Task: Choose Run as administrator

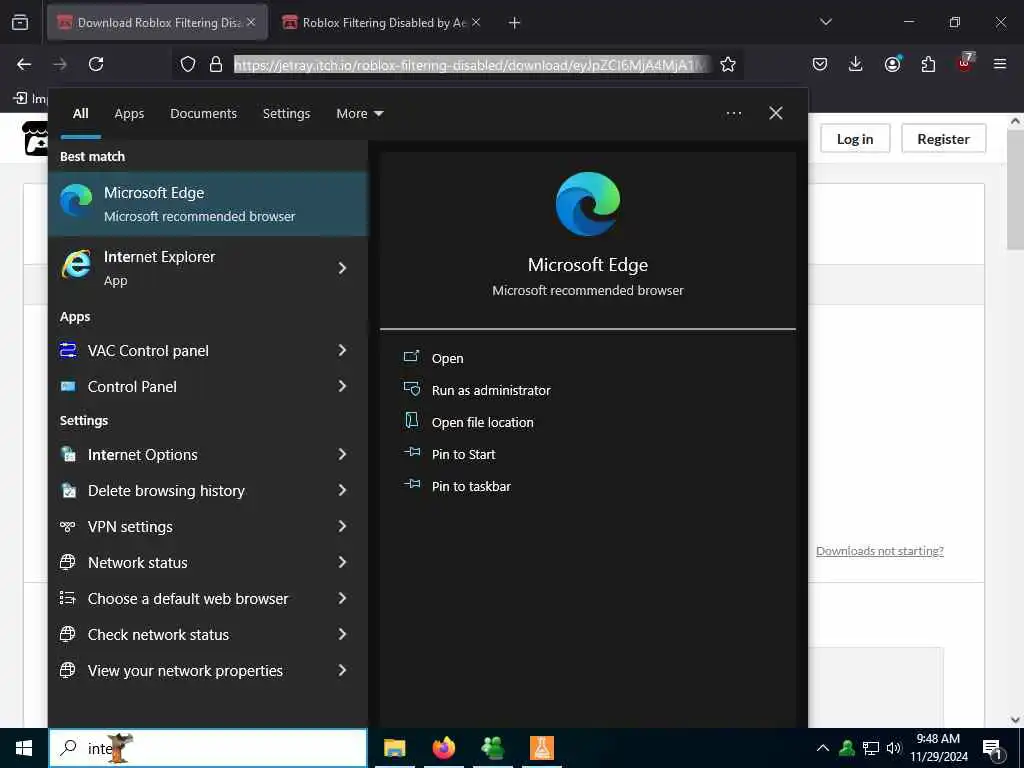Action: point(477,391)
